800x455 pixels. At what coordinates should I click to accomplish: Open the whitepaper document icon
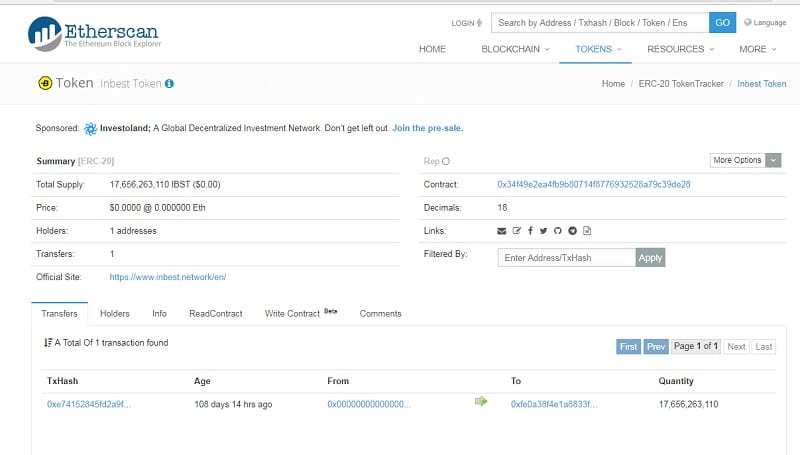[x=587, y=231]
